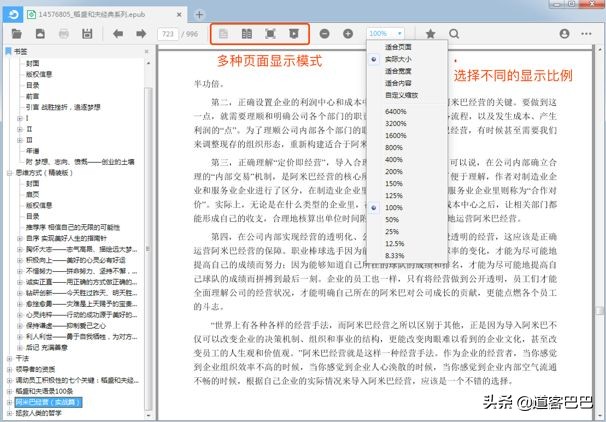The height and width of the screenshot is (422, 606).
Task: Click the bookmark panel scrollbar down arrow
Action: 149,416
